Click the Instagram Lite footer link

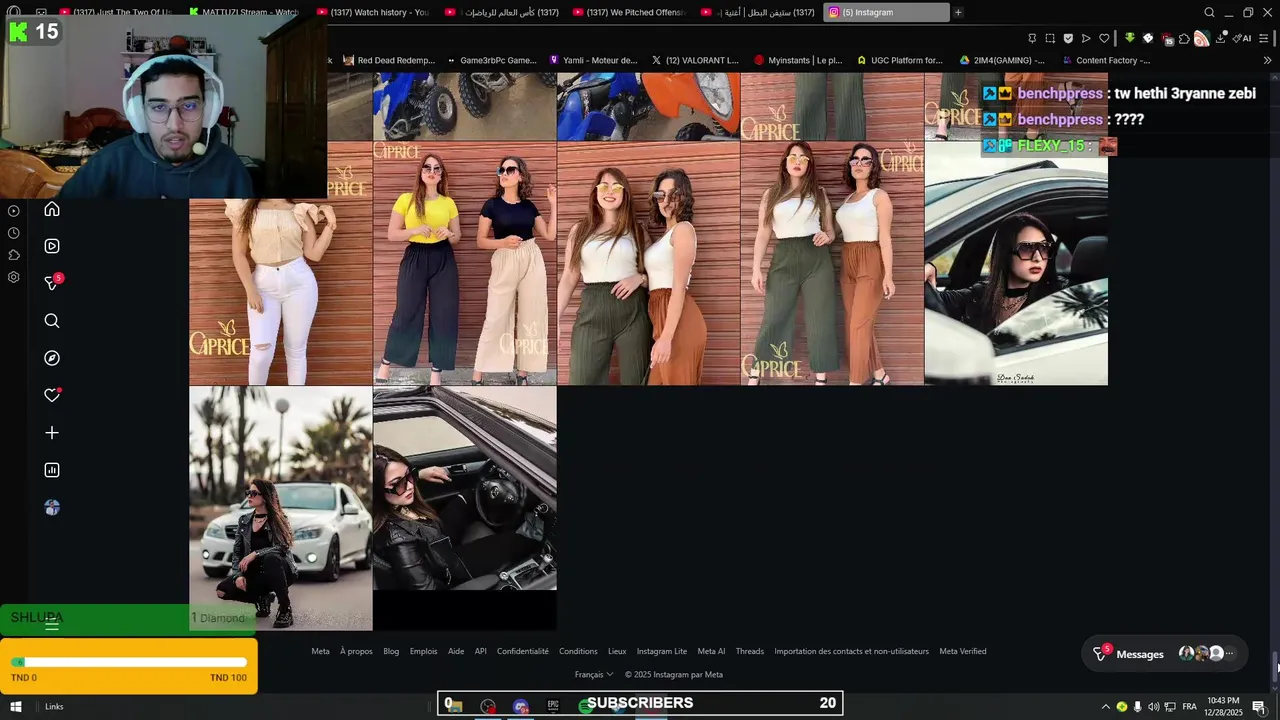point(662,651)
